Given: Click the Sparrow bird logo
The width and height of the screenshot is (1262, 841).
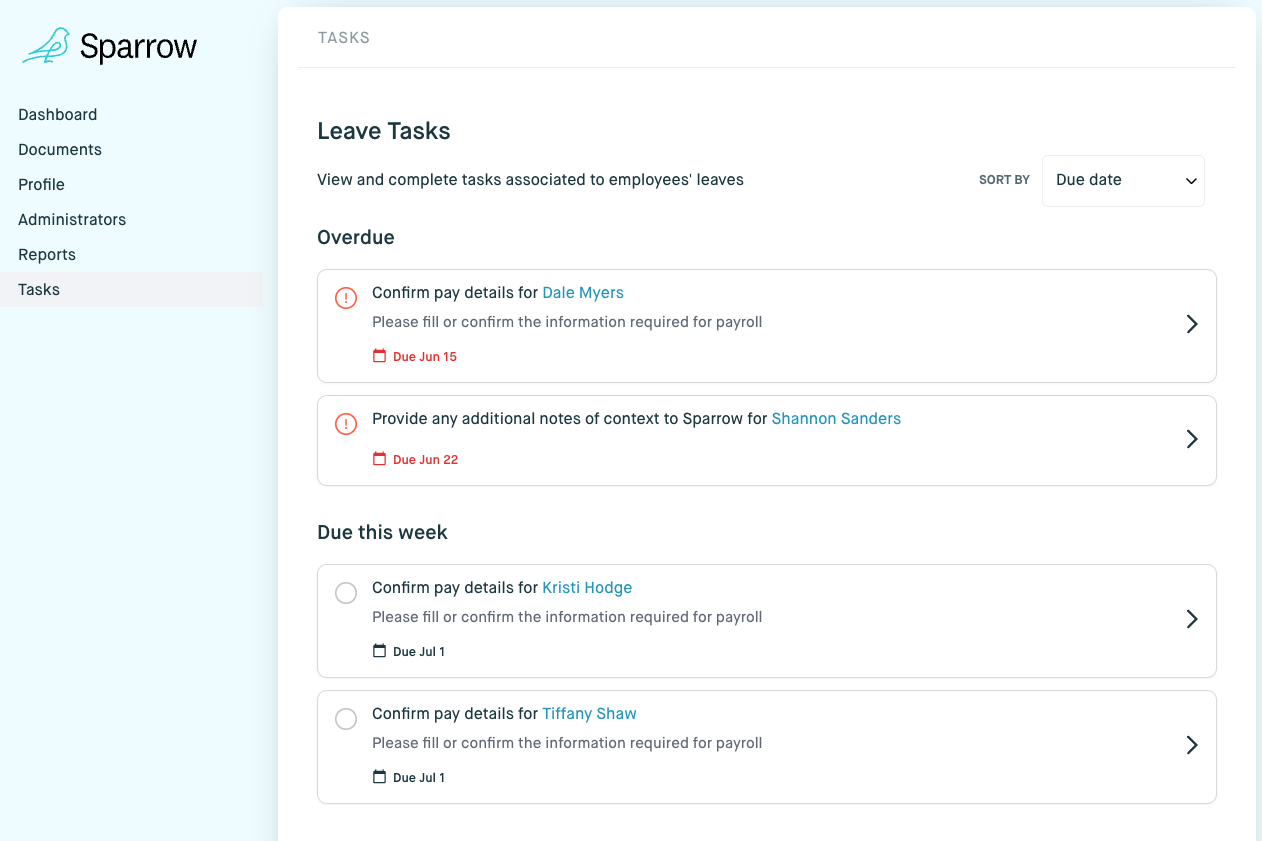Looking at the screenshot, I should [46, 47].
